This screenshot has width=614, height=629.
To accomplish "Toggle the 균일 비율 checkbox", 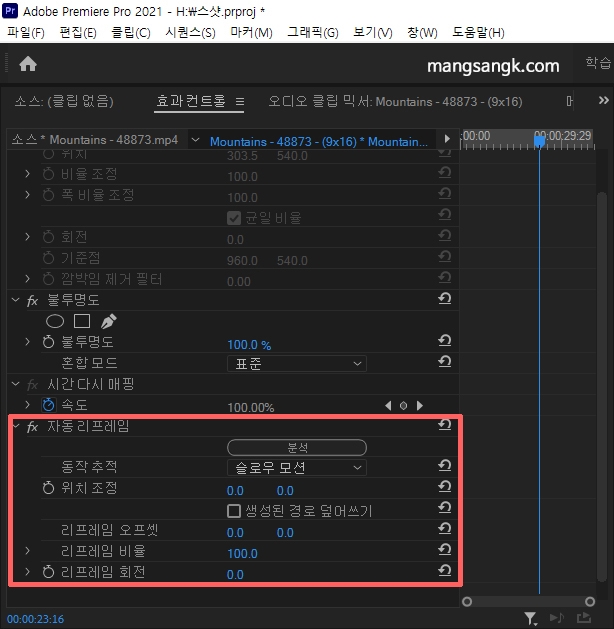I will click(x=234, y=218).
